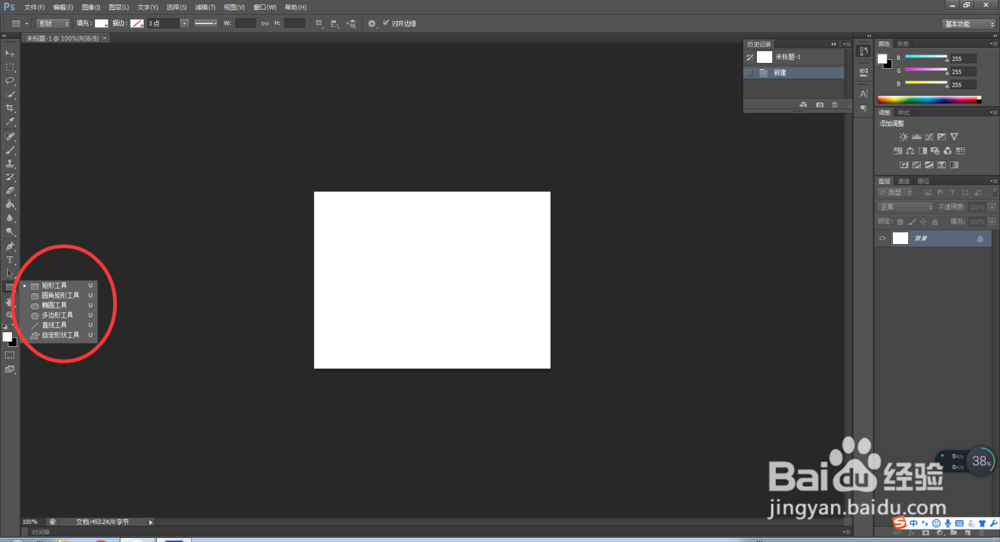This screenshot has height=542, width=1000.
Task: Toggle pixel layer filter icon
Action: click(x=927, y=193)
